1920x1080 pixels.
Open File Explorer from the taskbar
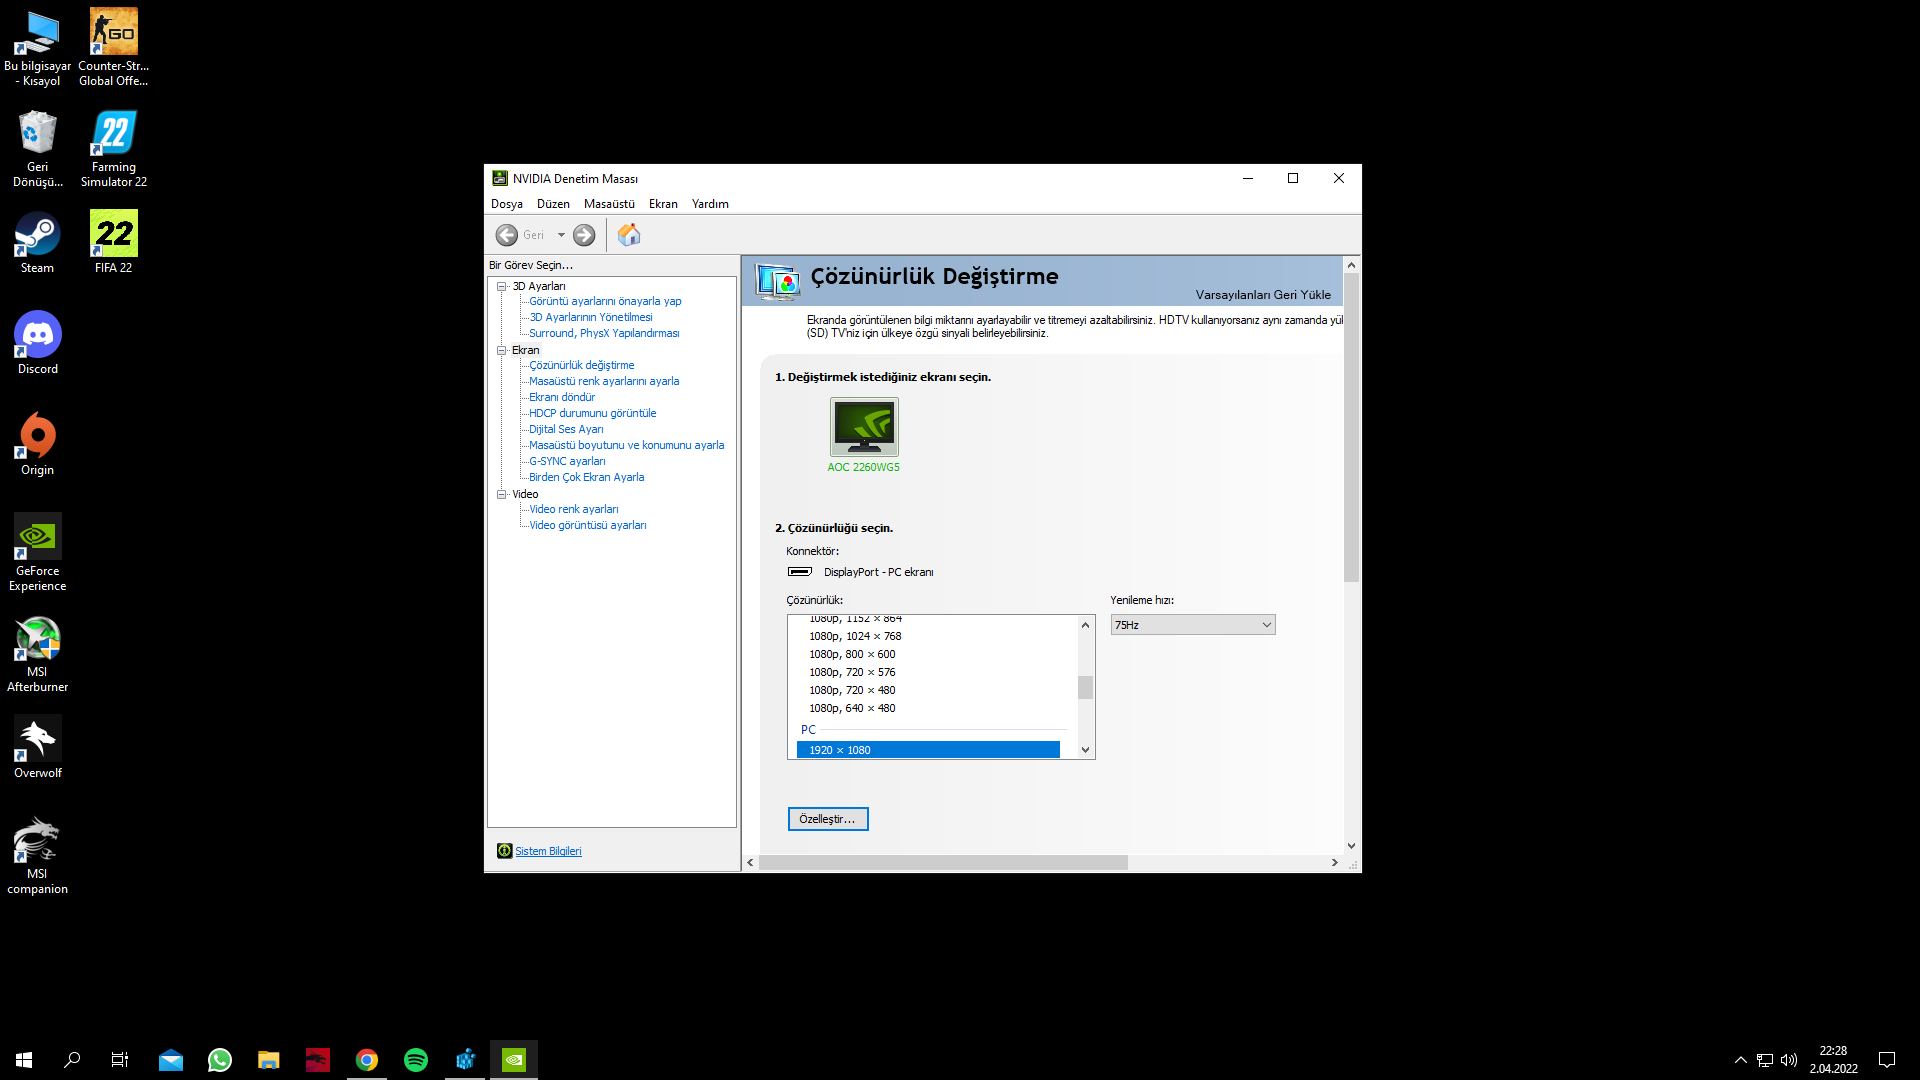[x=269, y=1060]
